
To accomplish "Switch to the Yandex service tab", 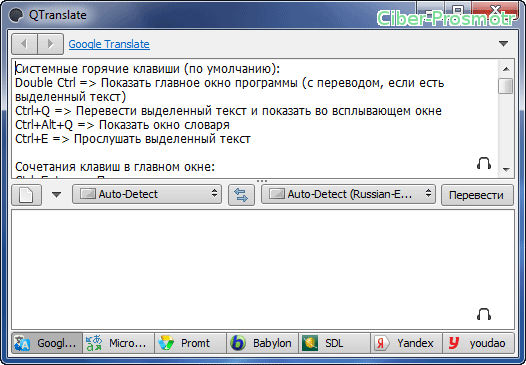I will tap(406, 343).
